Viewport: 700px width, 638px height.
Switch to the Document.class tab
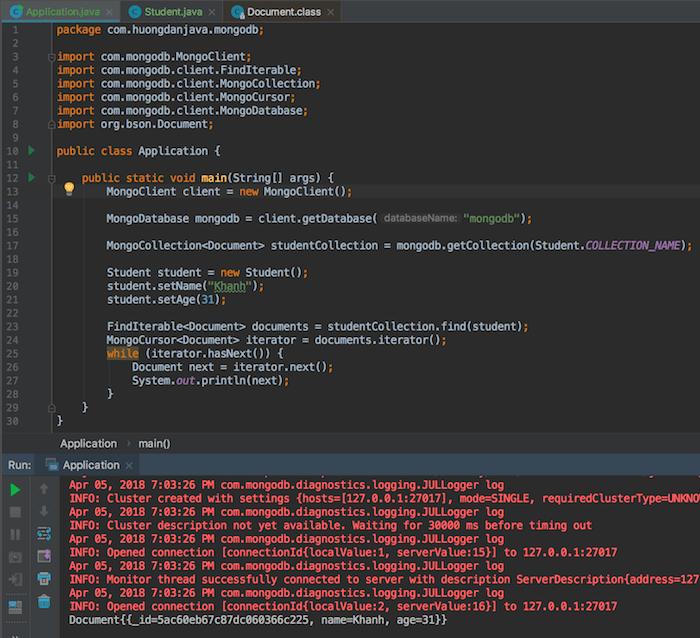284,12
